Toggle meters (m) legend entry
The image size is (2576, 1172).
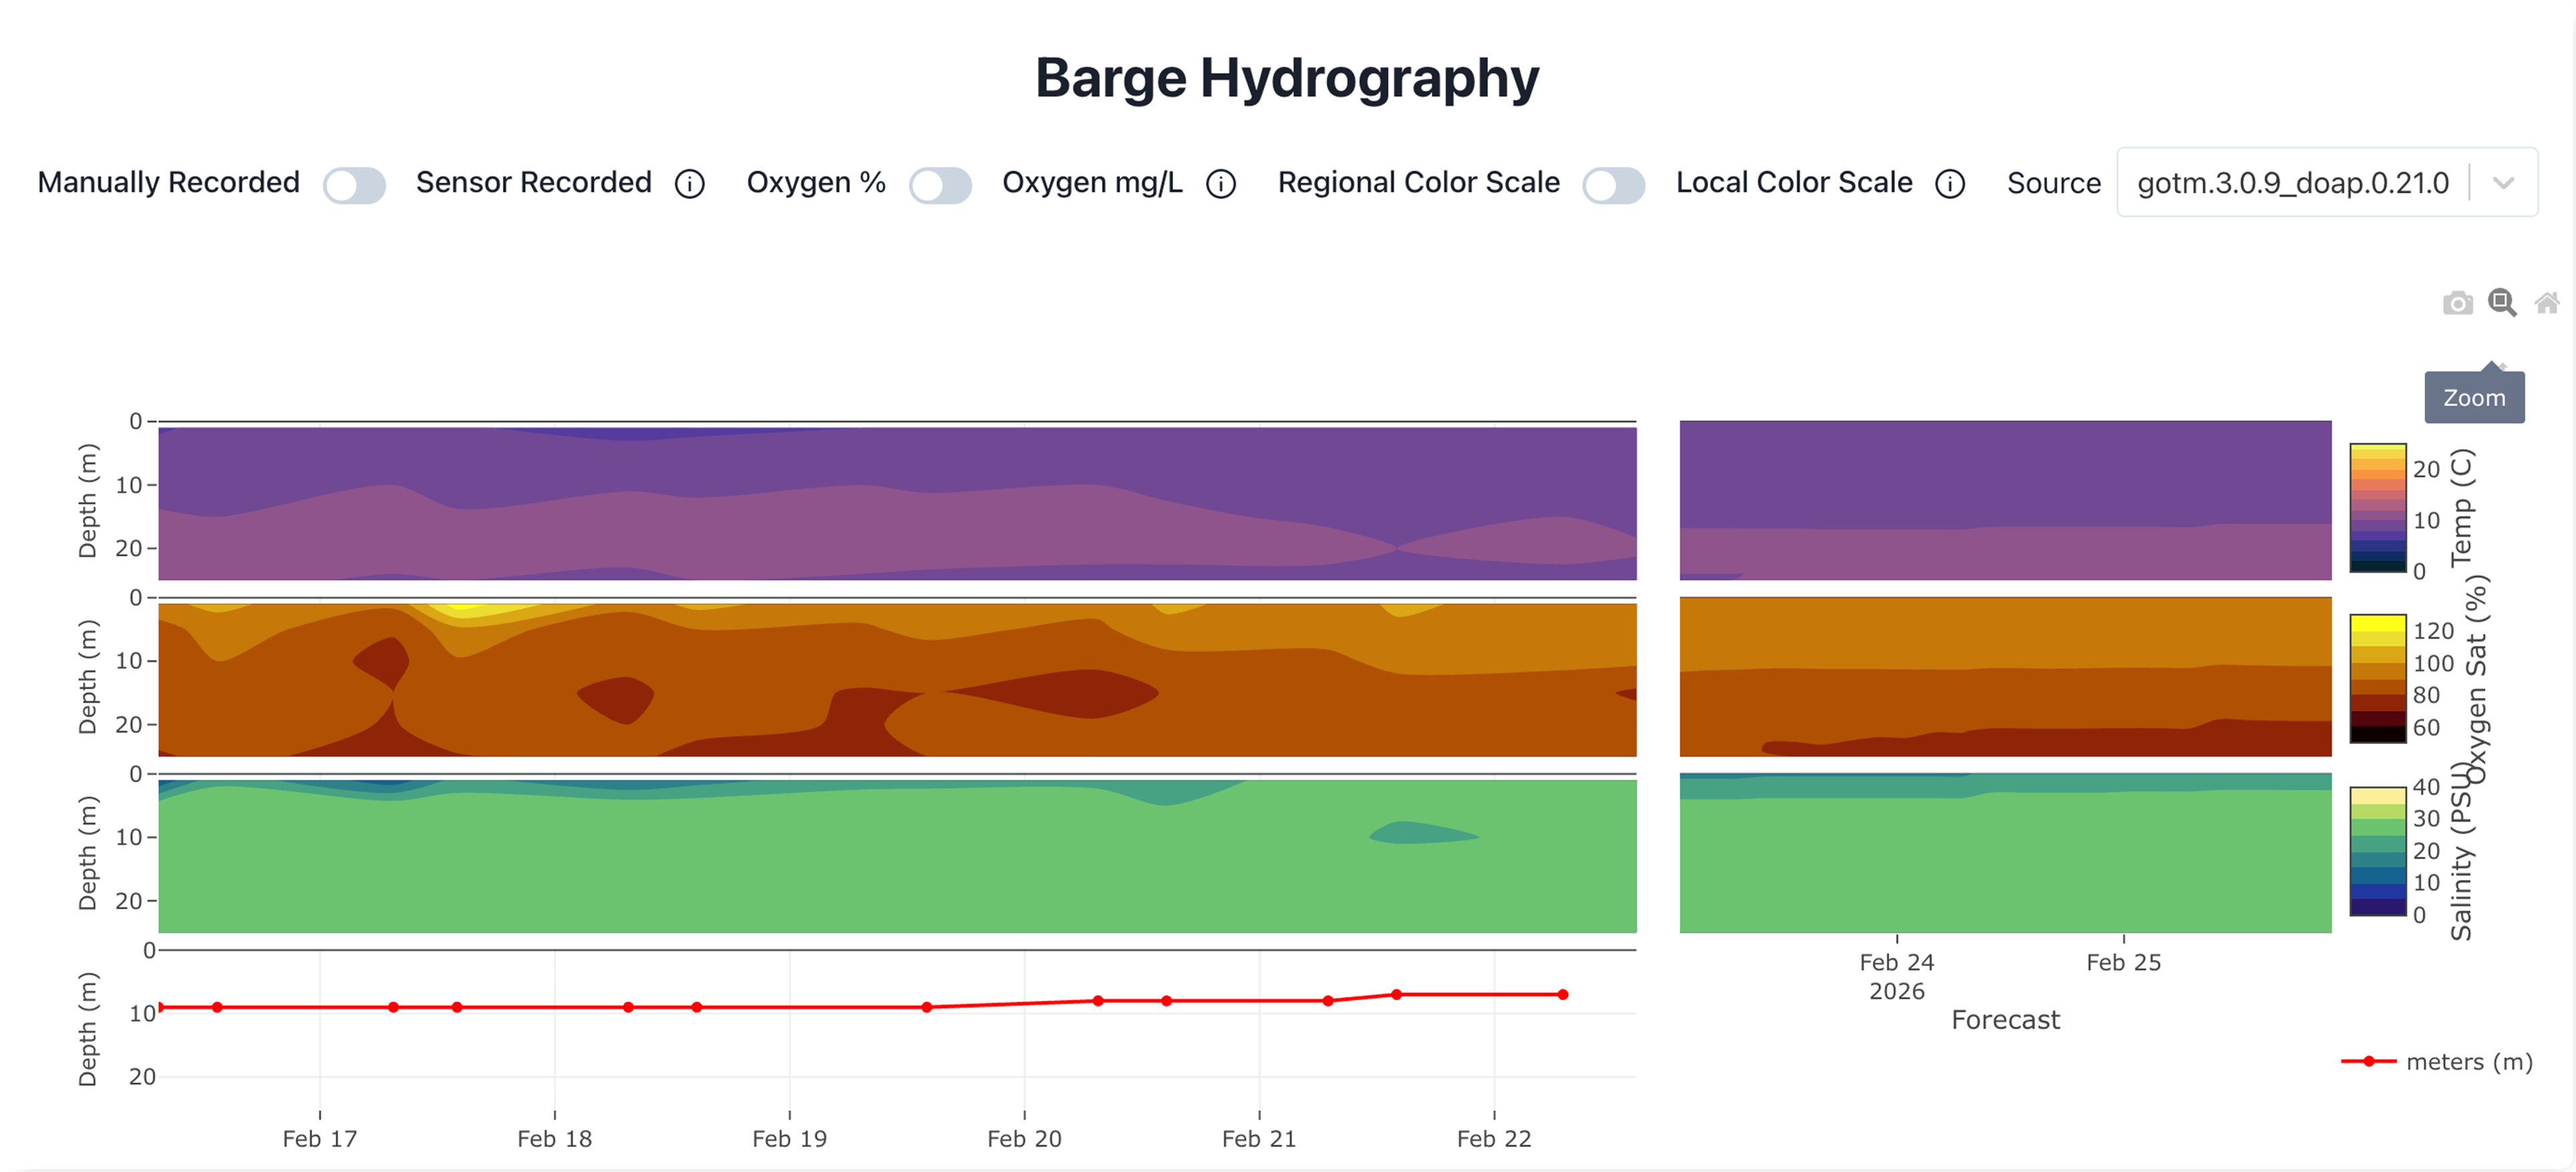(2437, 1062)
